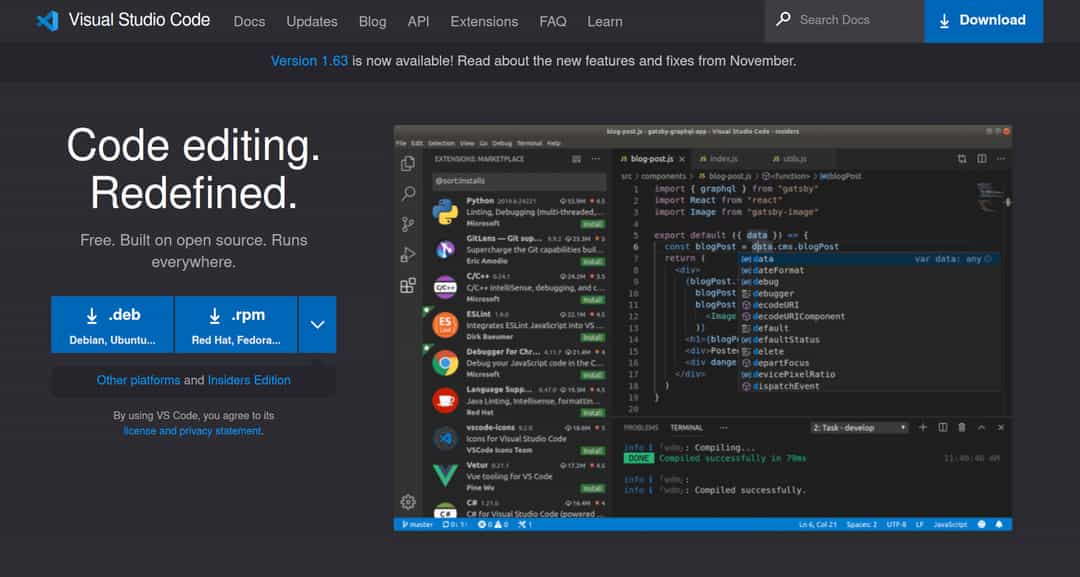The height and width of the screenshot is (577, 1080).
Task: Delete the terminal with the trash icon
Action: click(x=962, y=428)
